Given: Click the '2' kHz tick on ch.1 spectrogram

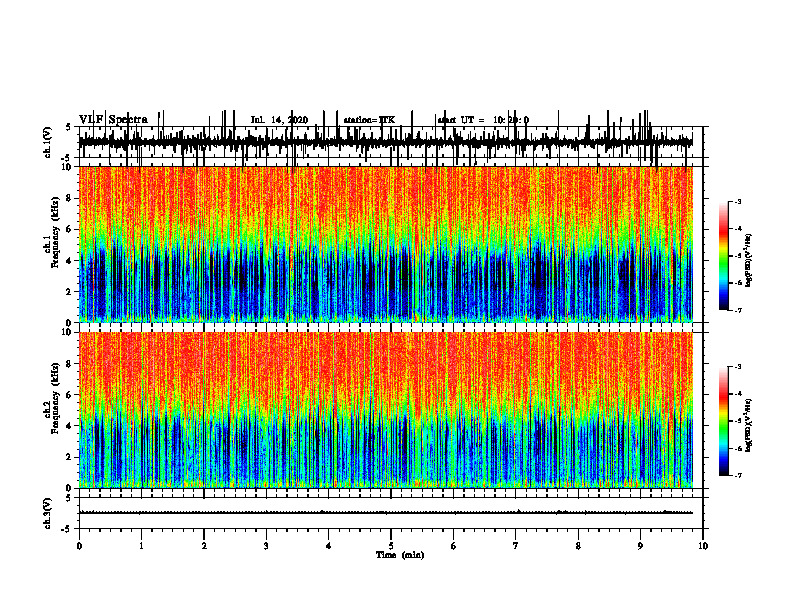Looking at the screenshot, I should 70,292.
